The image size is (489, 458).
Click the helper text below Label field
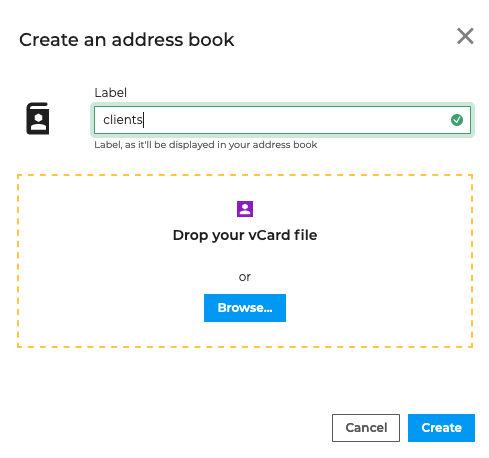click(x=206, y=145)
